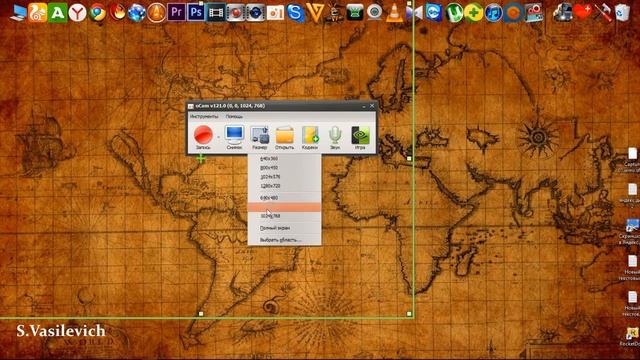Screen dimensions: 640x360
Task: Take a screenshot with the Снимок monitor icon
Action: coord(234,138)
